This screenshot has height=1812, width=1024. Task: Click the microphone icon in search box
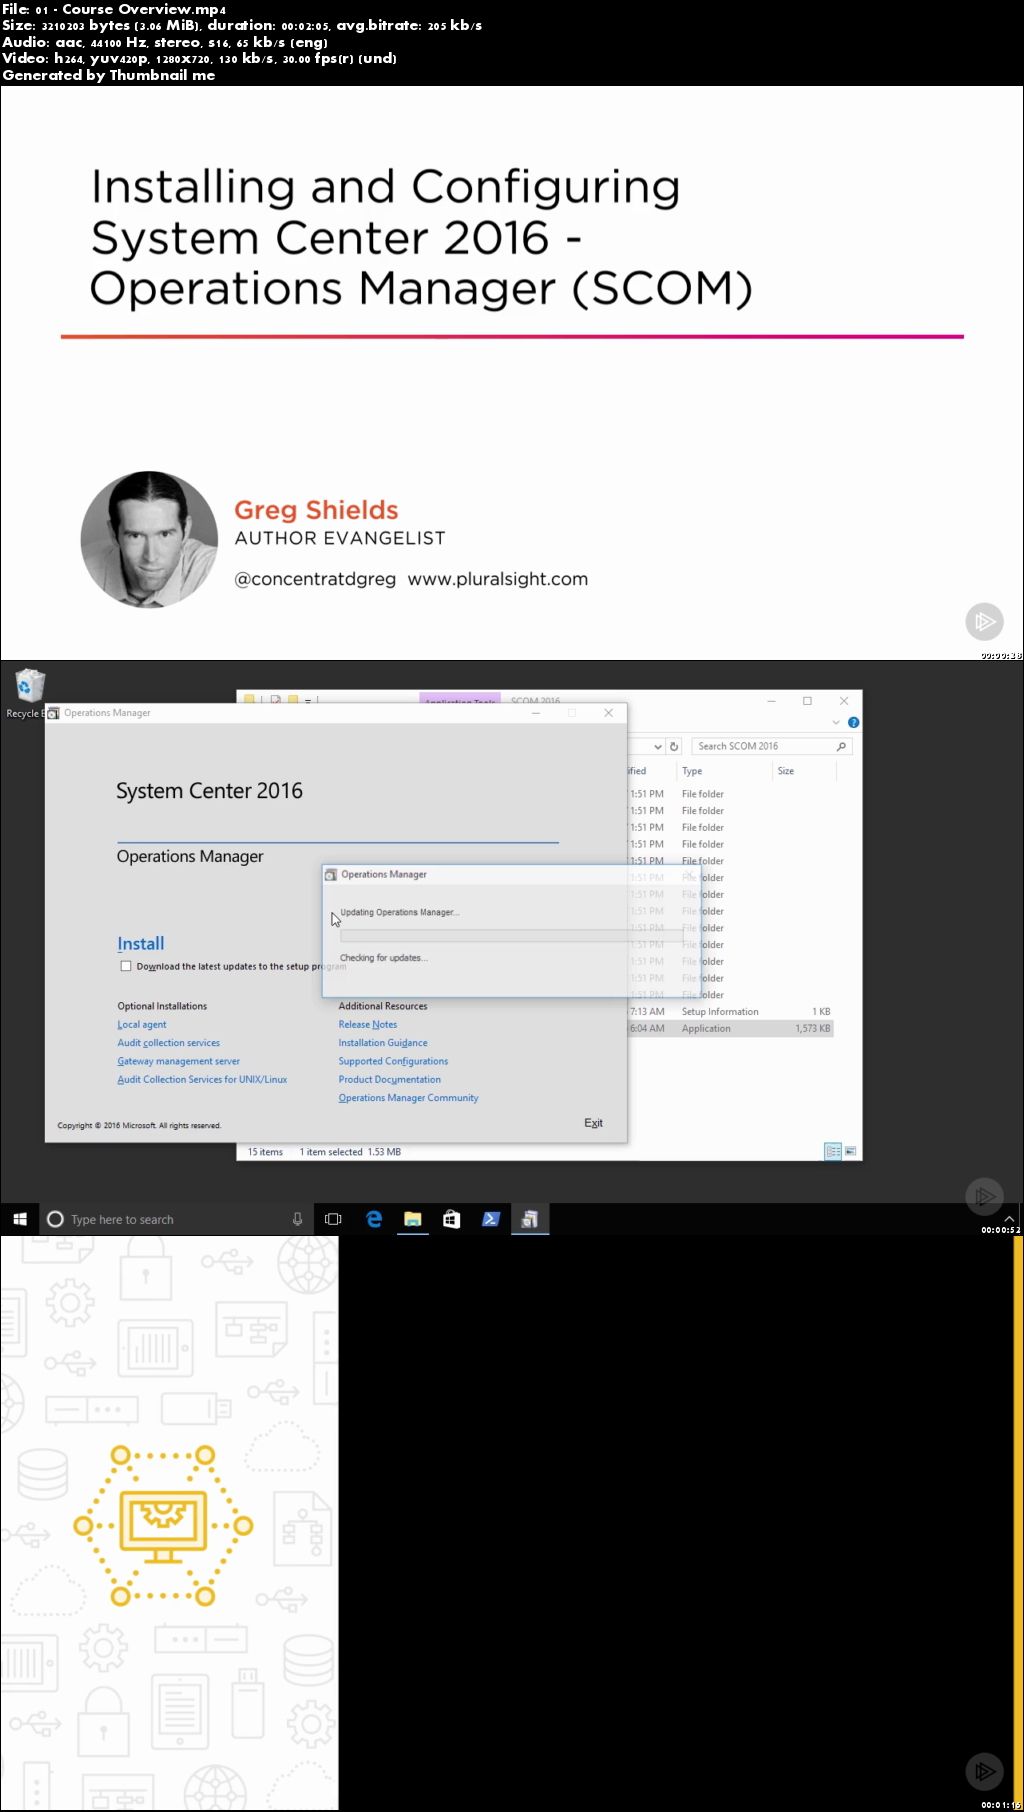(x=297, y=1219)
